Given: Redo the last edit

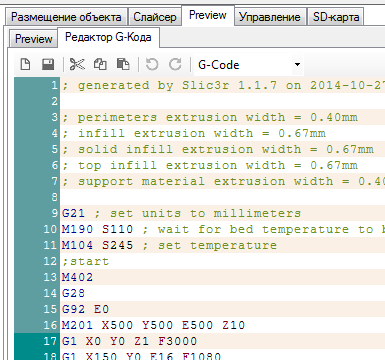Looking at the screenshot, I should point(175,64).
